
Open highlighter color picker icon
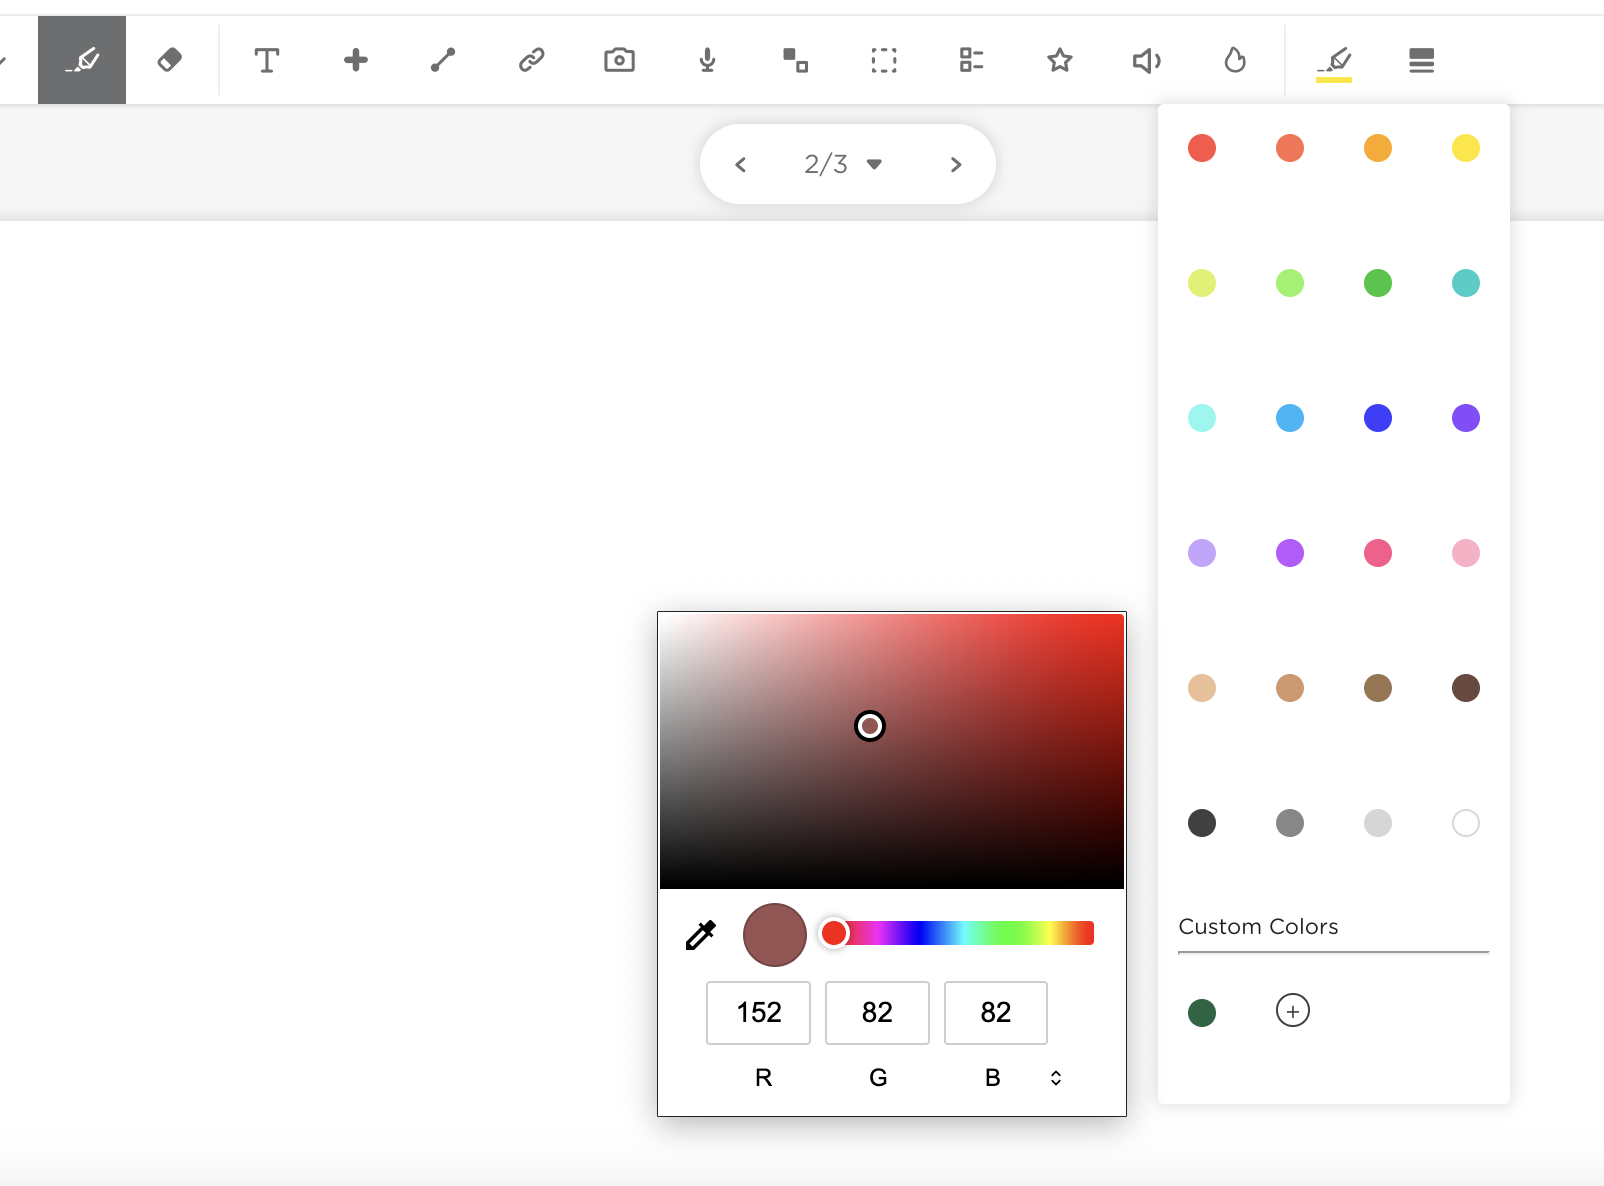[1334, 62]
